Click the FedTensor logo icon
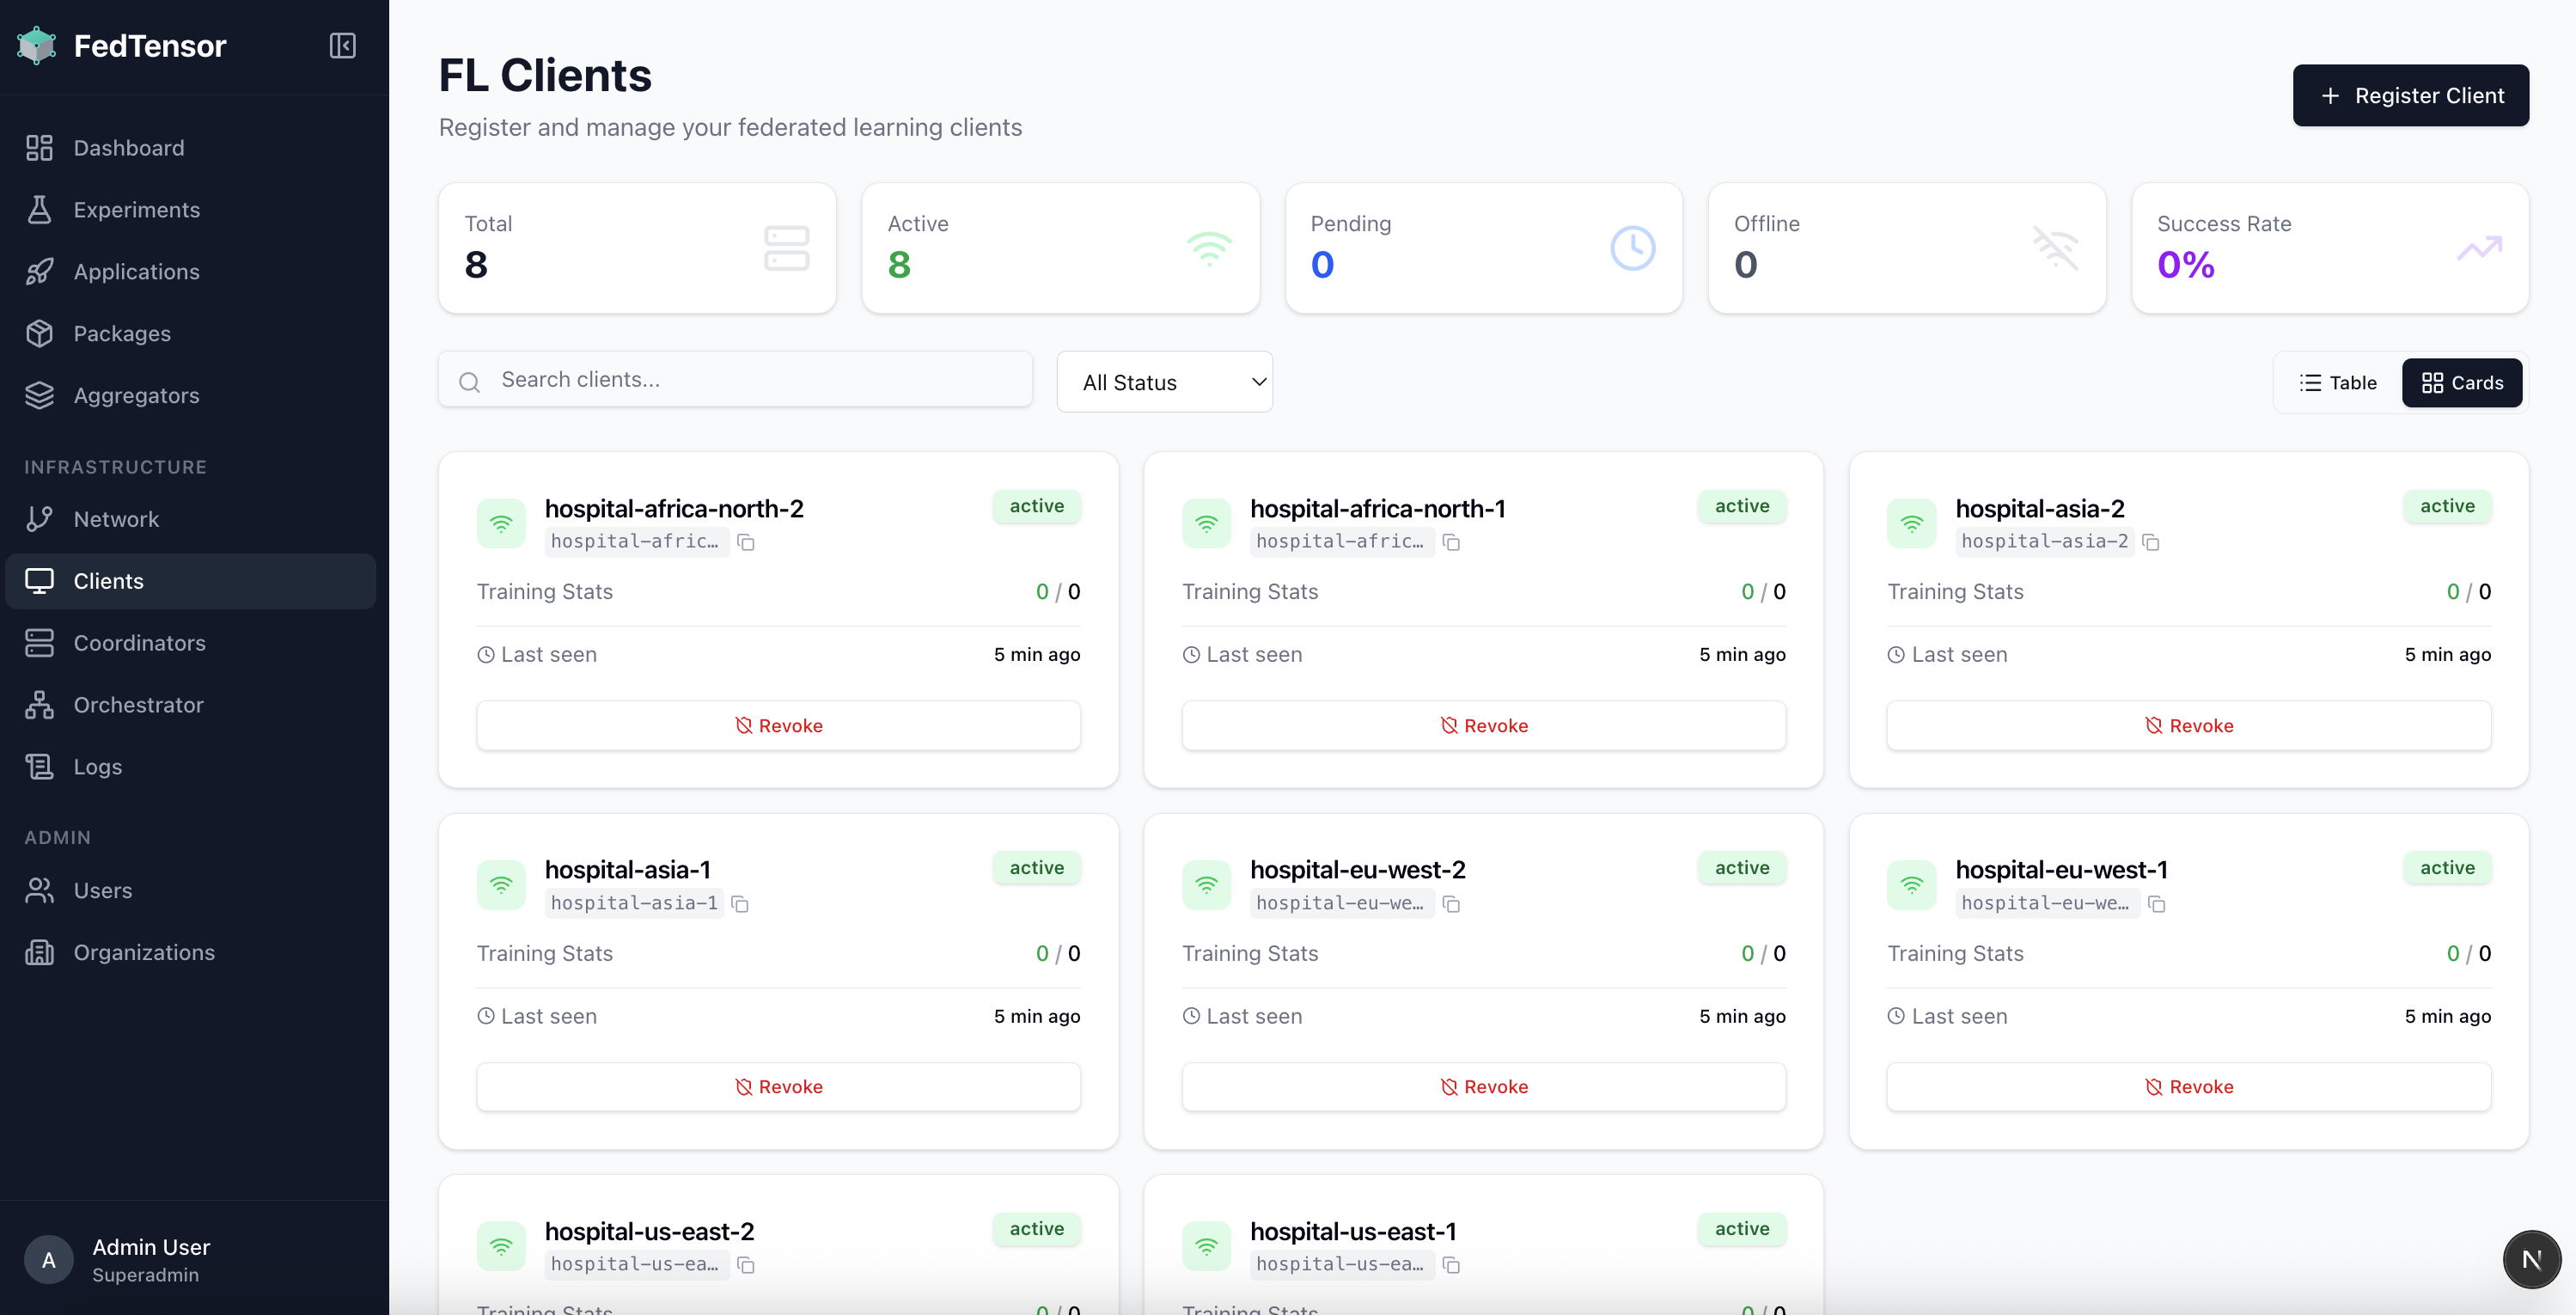 (x=37, y=46)
